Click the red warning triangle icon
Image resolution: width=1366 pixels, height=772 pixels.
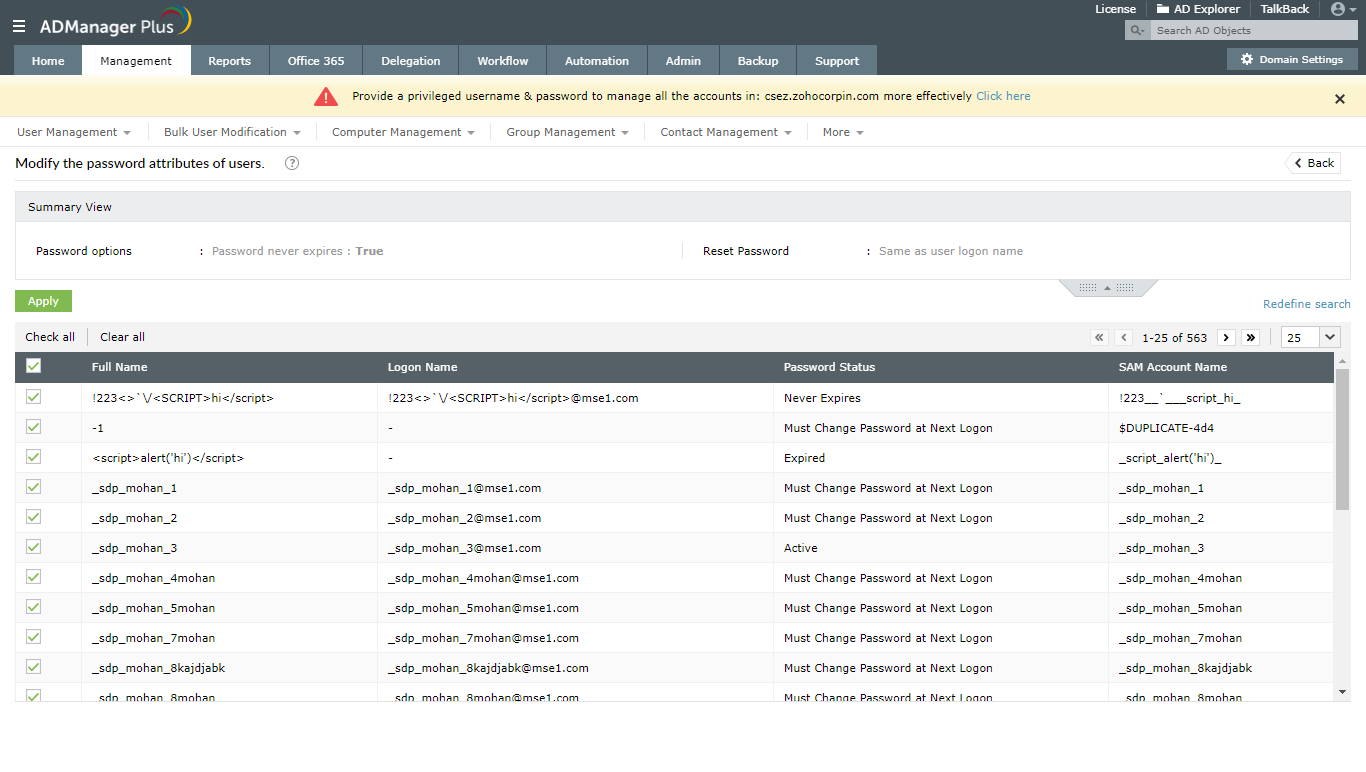326,96
